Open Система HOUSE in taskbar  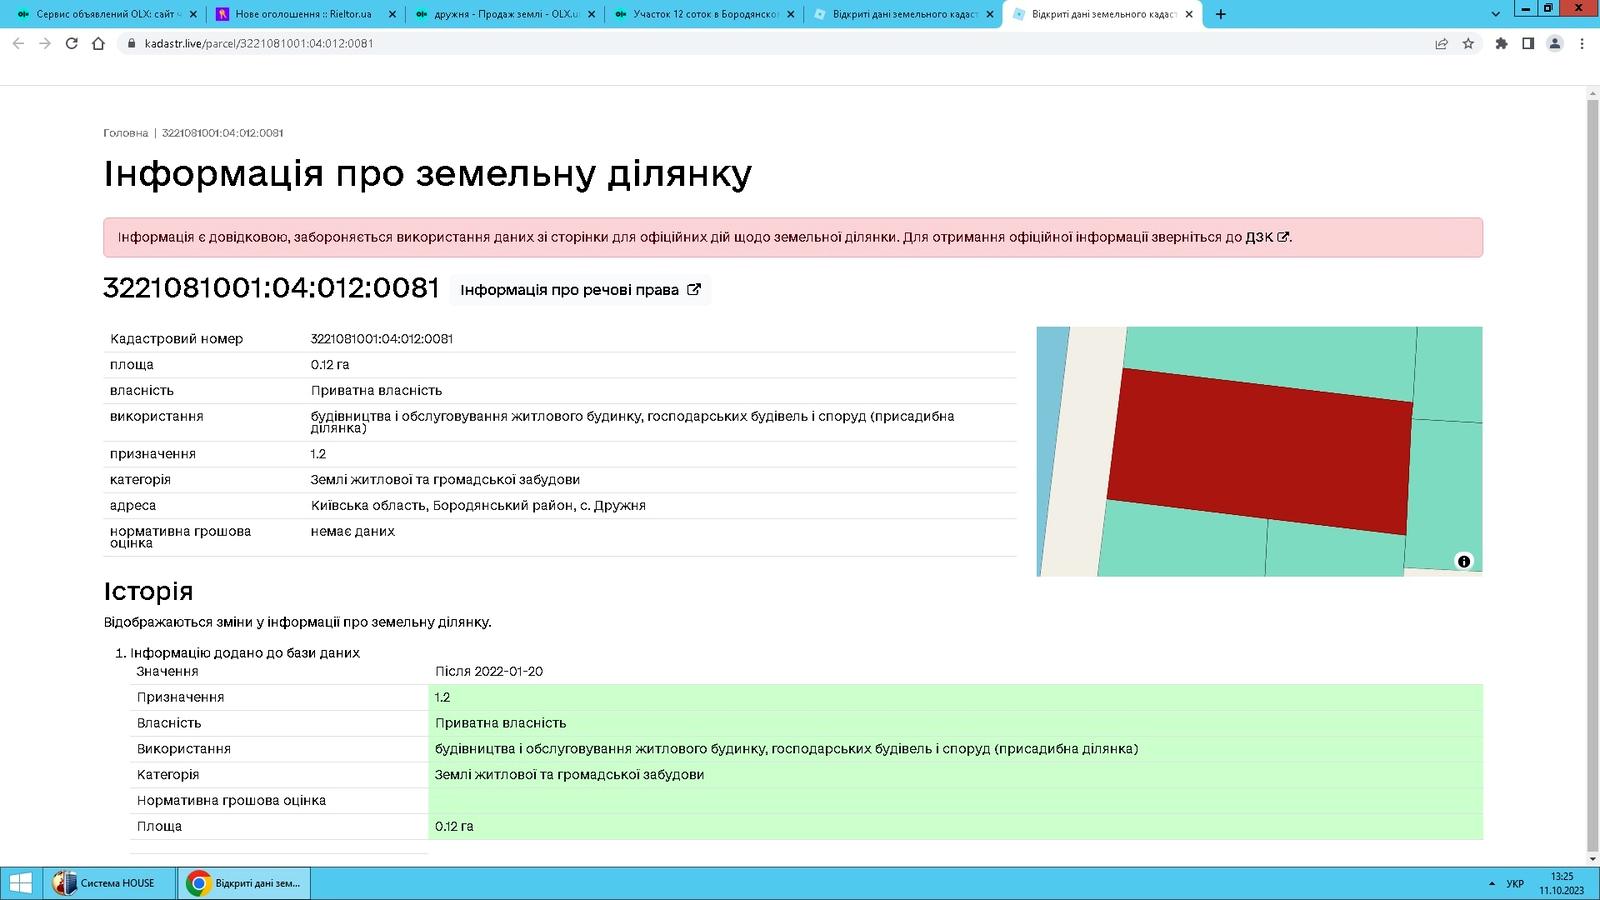[106, 883]
